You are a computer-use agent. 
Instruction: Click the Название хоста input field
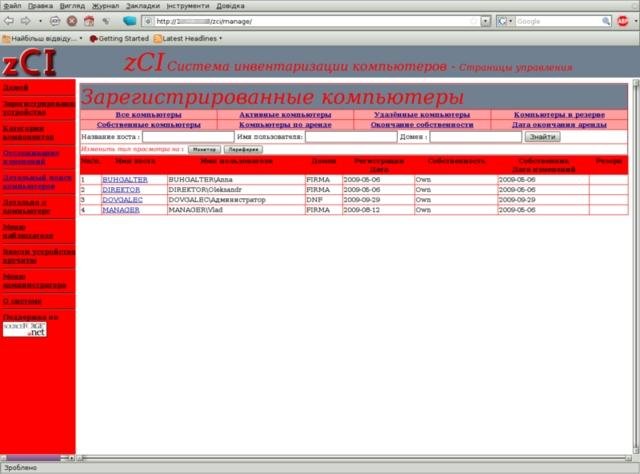pyautogui.click(x=188, y=137)
